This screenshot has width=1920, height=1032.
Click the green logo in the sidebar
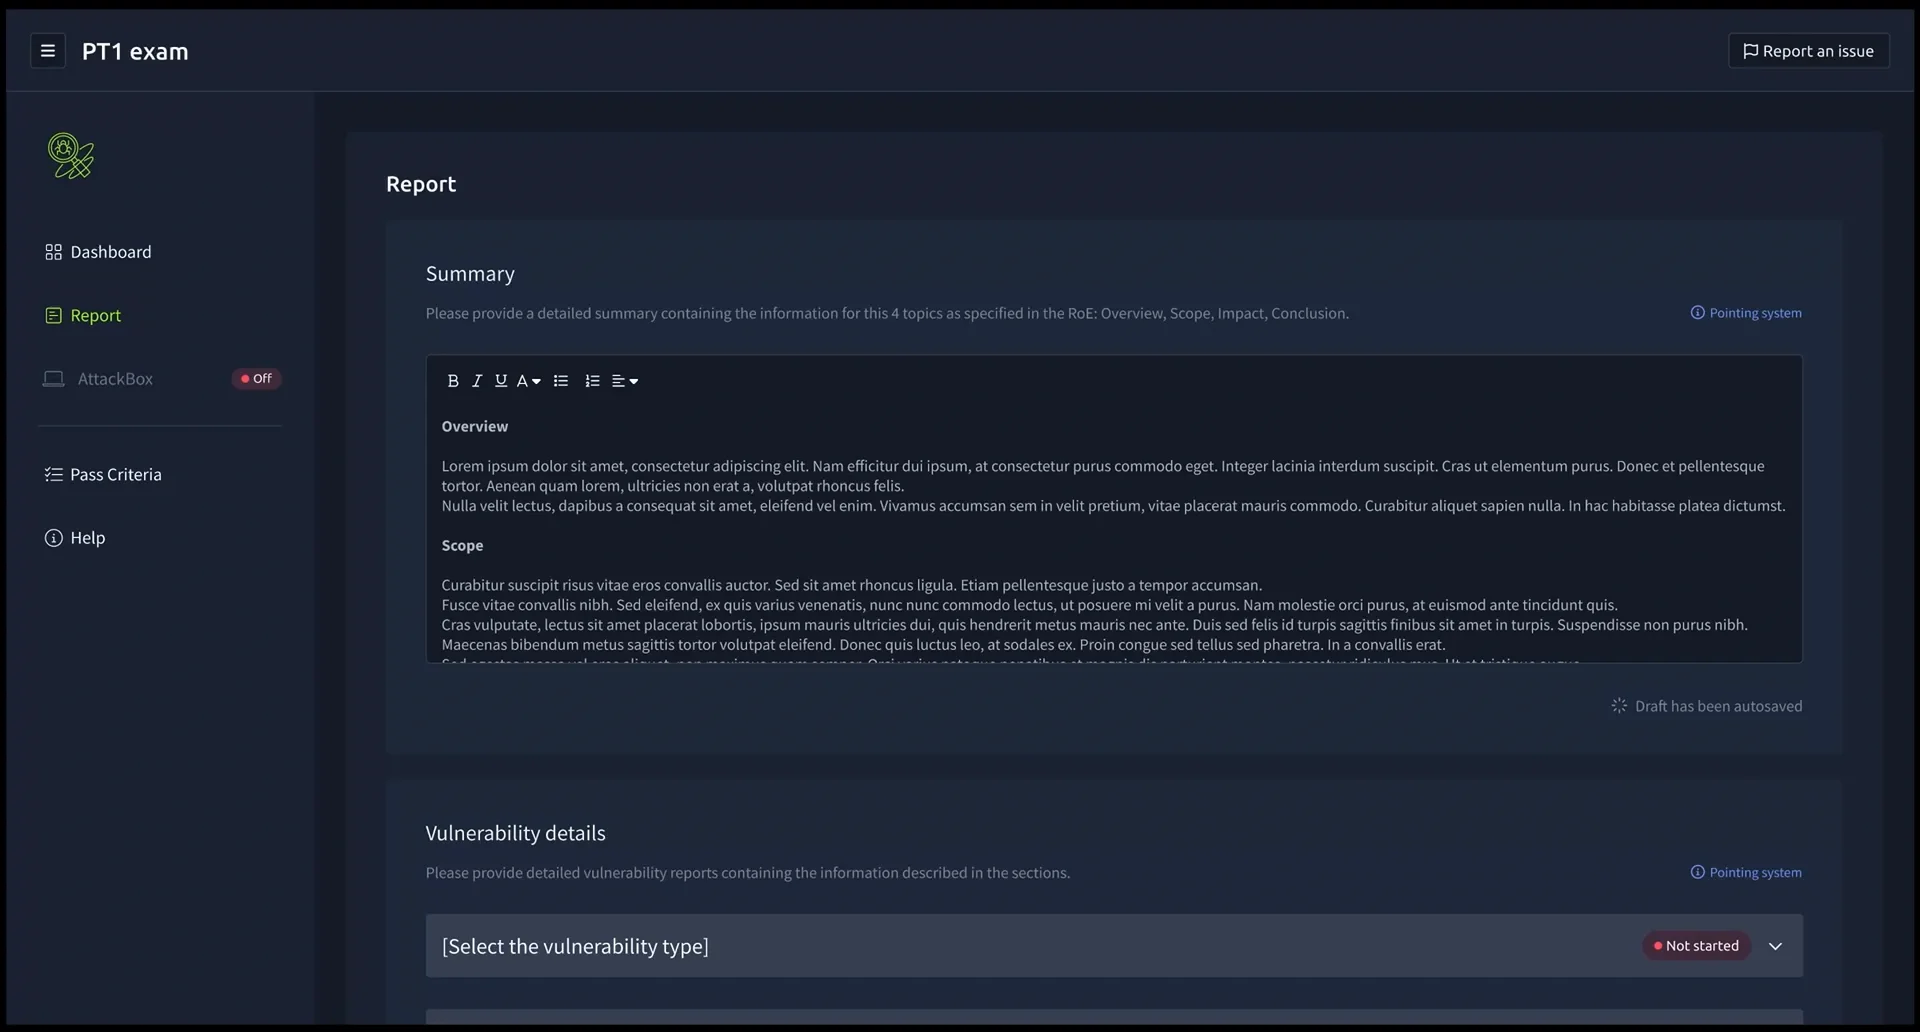point(71,156)
